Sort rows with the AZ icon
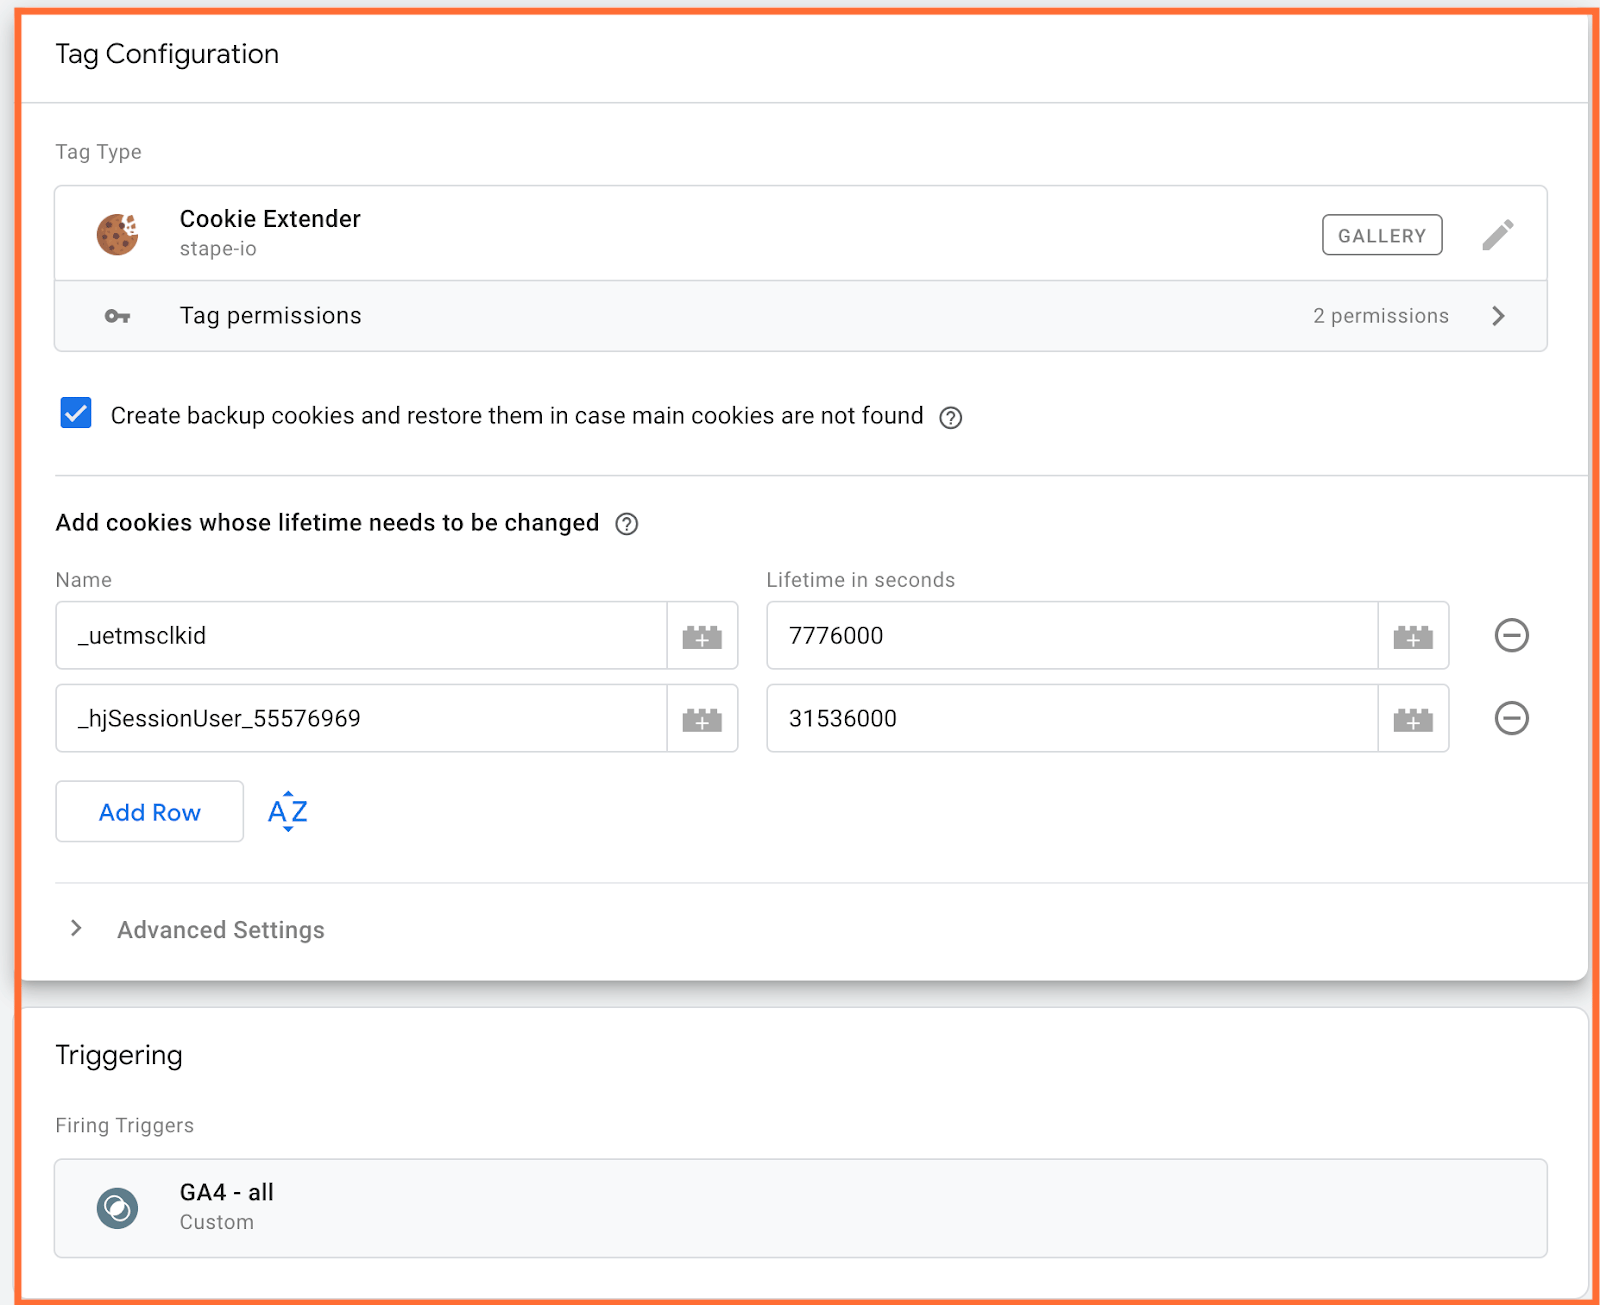Screen dimensions: 1600x1305 click(288, 812)
